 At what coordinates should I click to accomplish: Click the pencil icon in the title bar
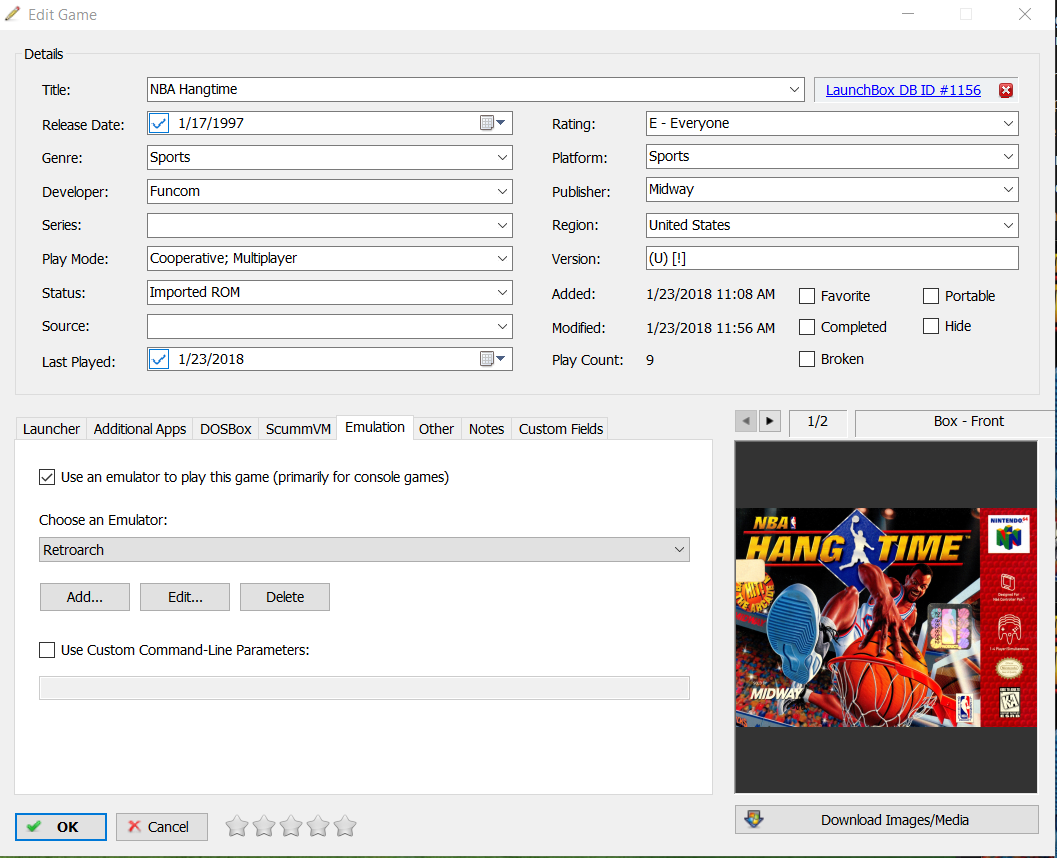[x=12, y=14]
